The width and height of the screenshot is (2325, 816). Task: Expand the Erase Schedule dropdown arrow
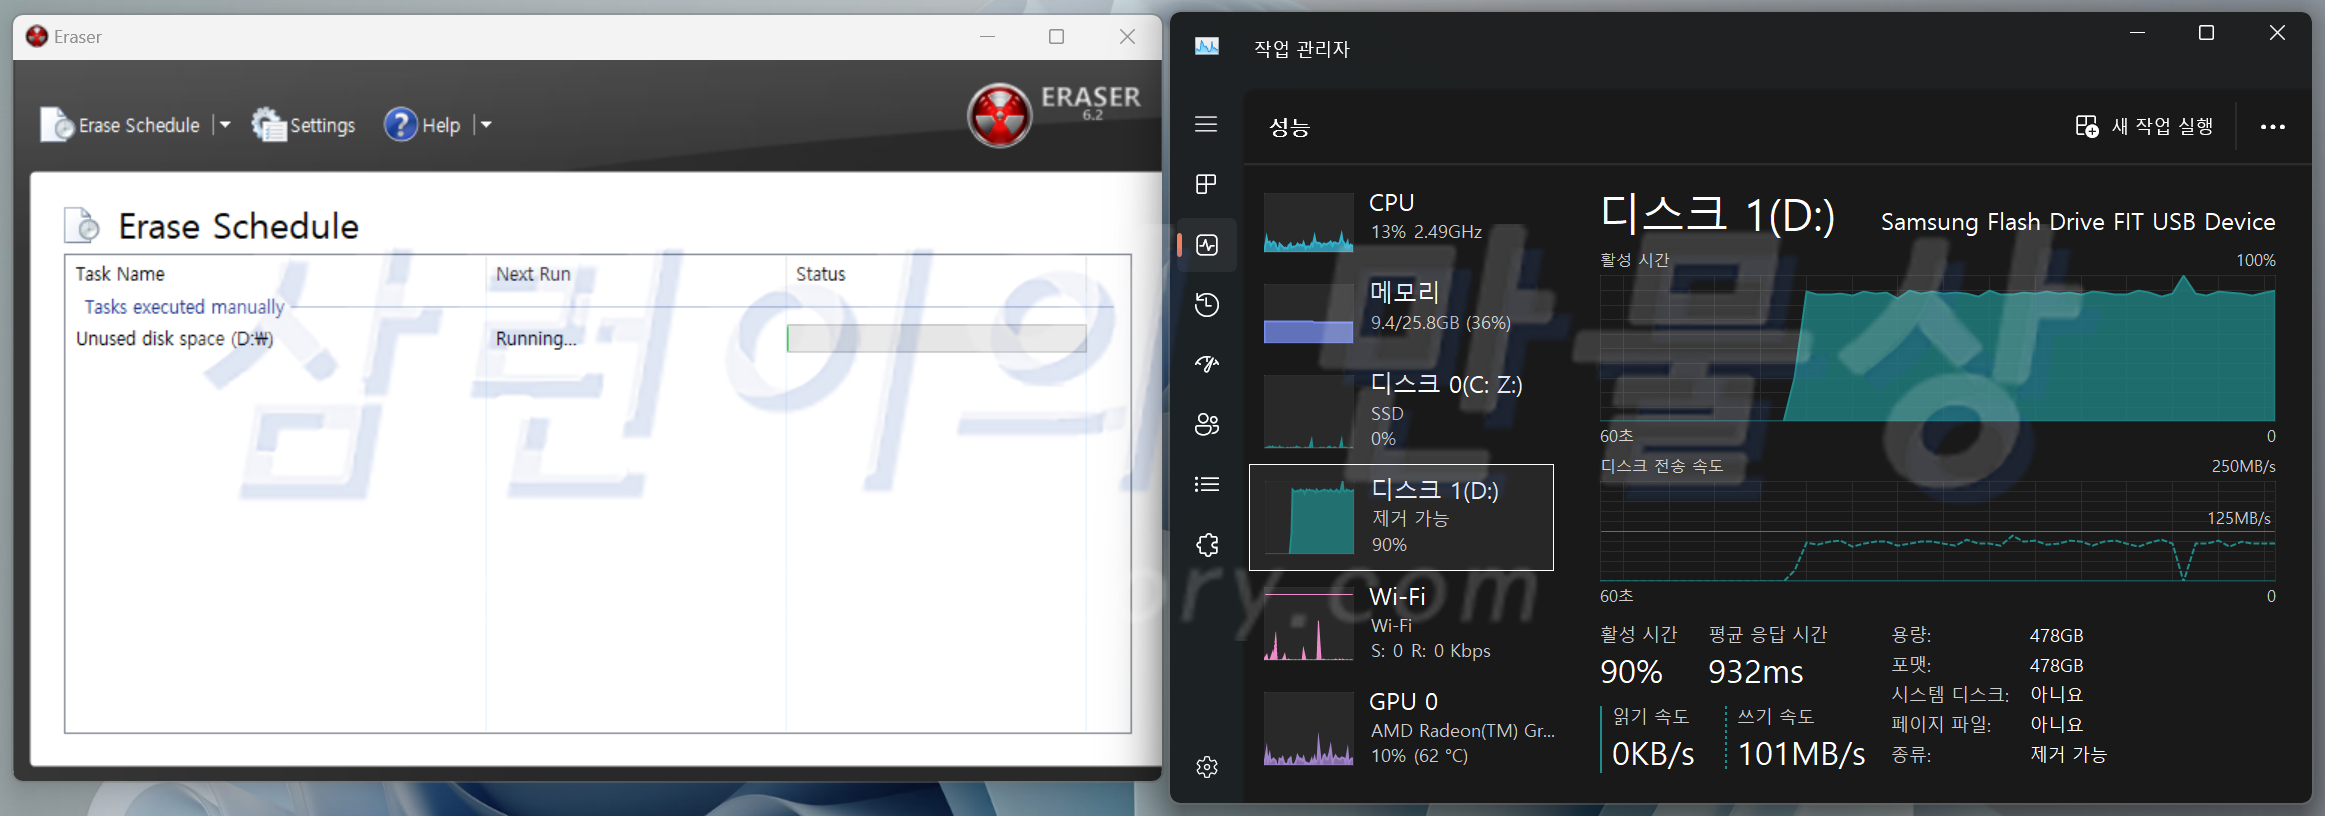click(224, 125)
